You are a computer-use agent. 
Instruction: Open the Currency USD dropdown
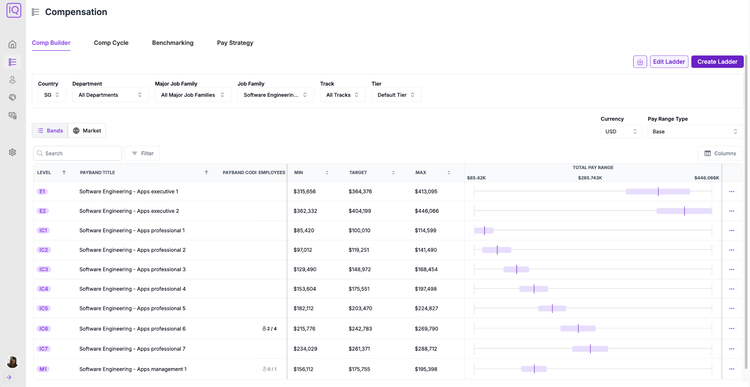pyautogui.click(x=621, y=132)
